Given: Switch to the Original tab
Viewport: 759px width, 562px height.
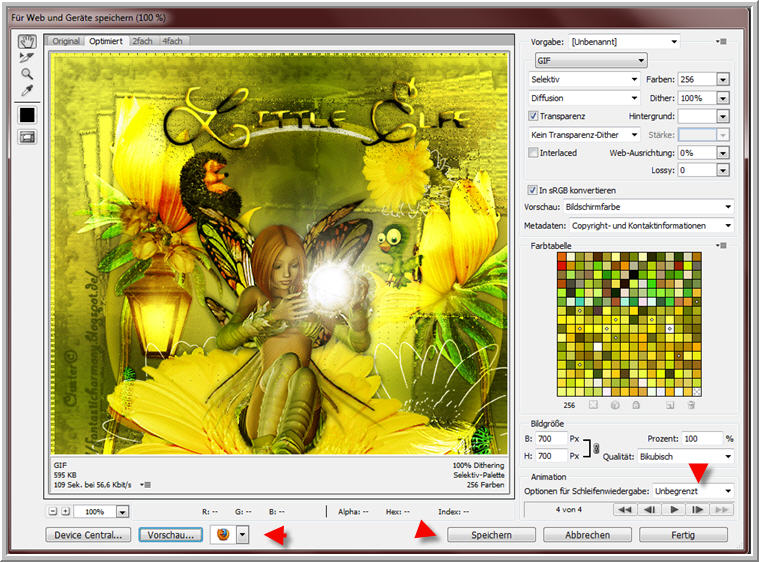Looking at the screenshot, I should (x=66, y=41).
